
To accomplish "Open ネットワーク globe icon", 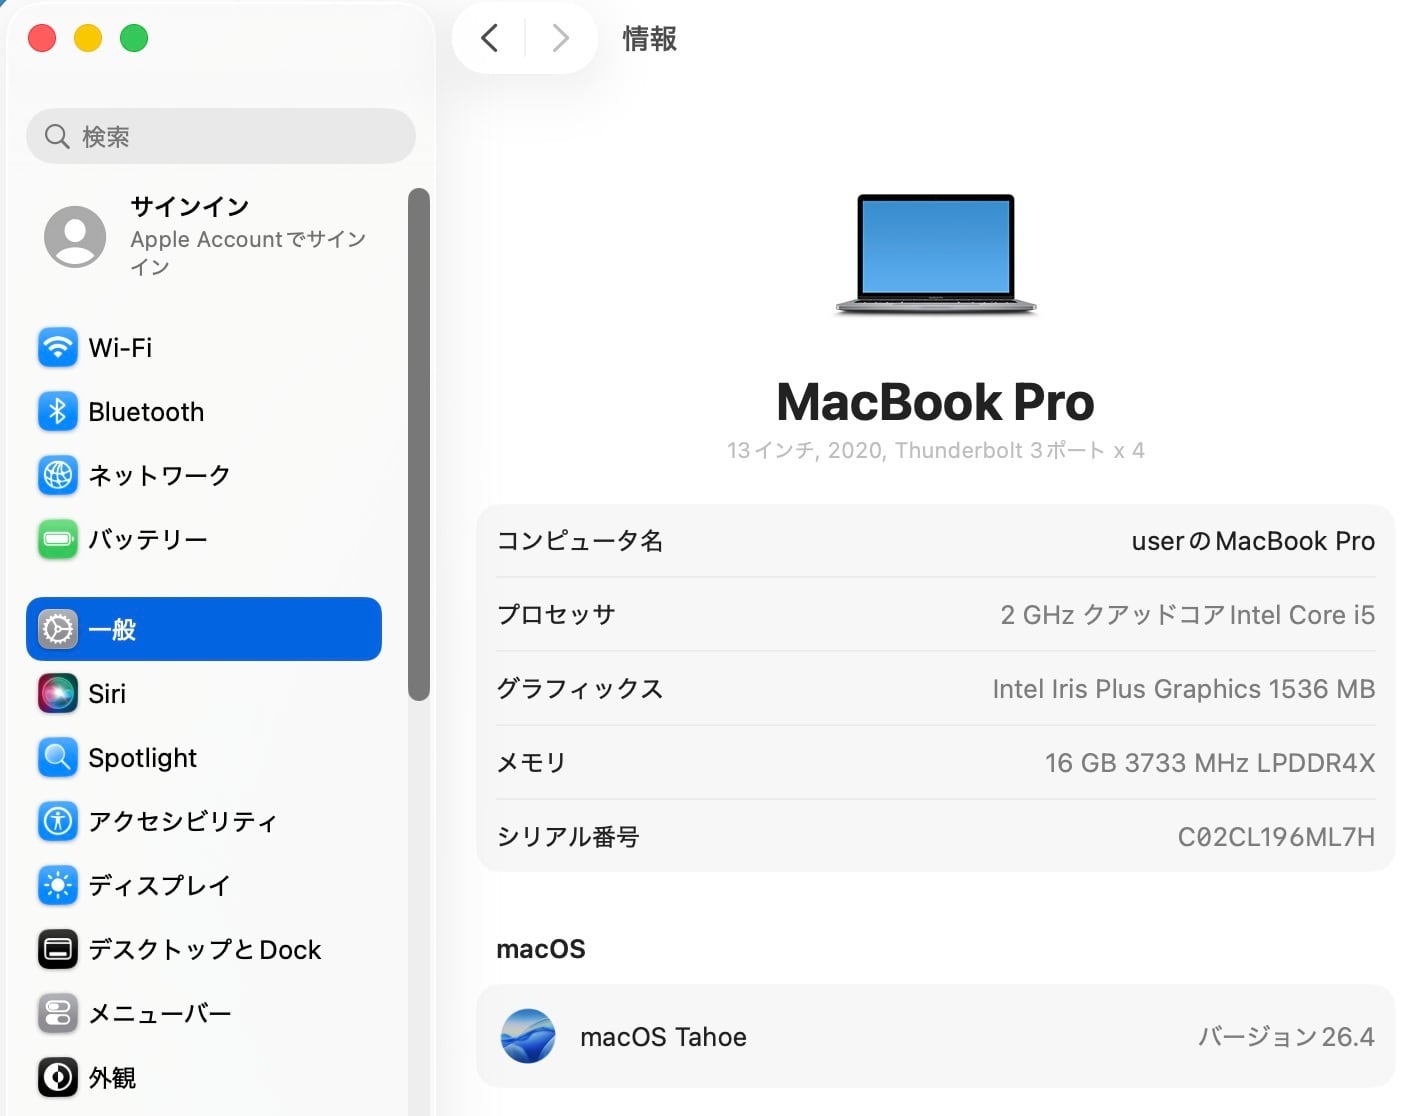I will (58, 475).
